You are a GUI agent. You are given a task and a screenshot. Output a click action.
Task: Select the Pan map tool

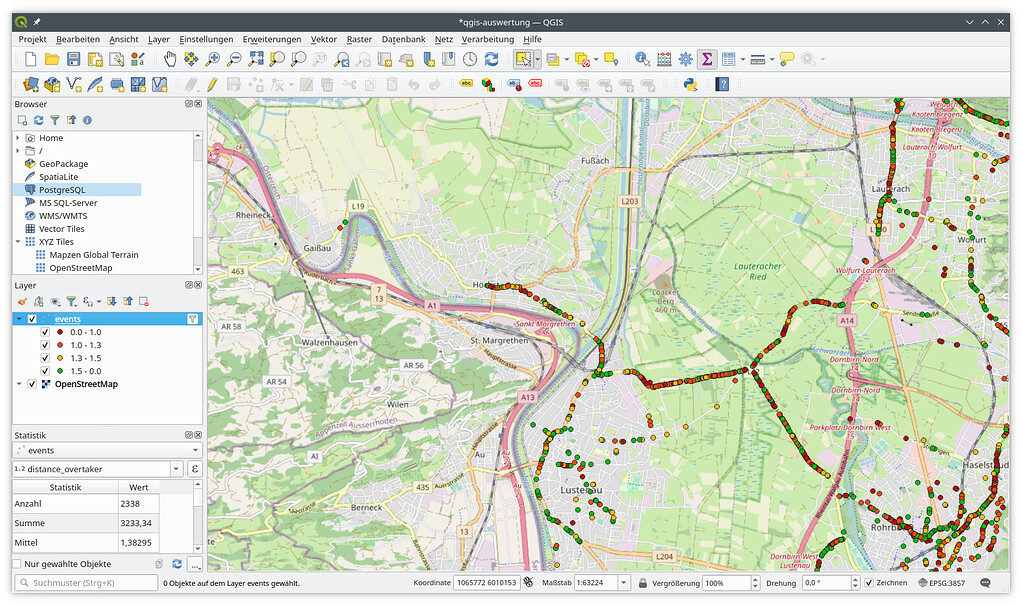(169, 58)
